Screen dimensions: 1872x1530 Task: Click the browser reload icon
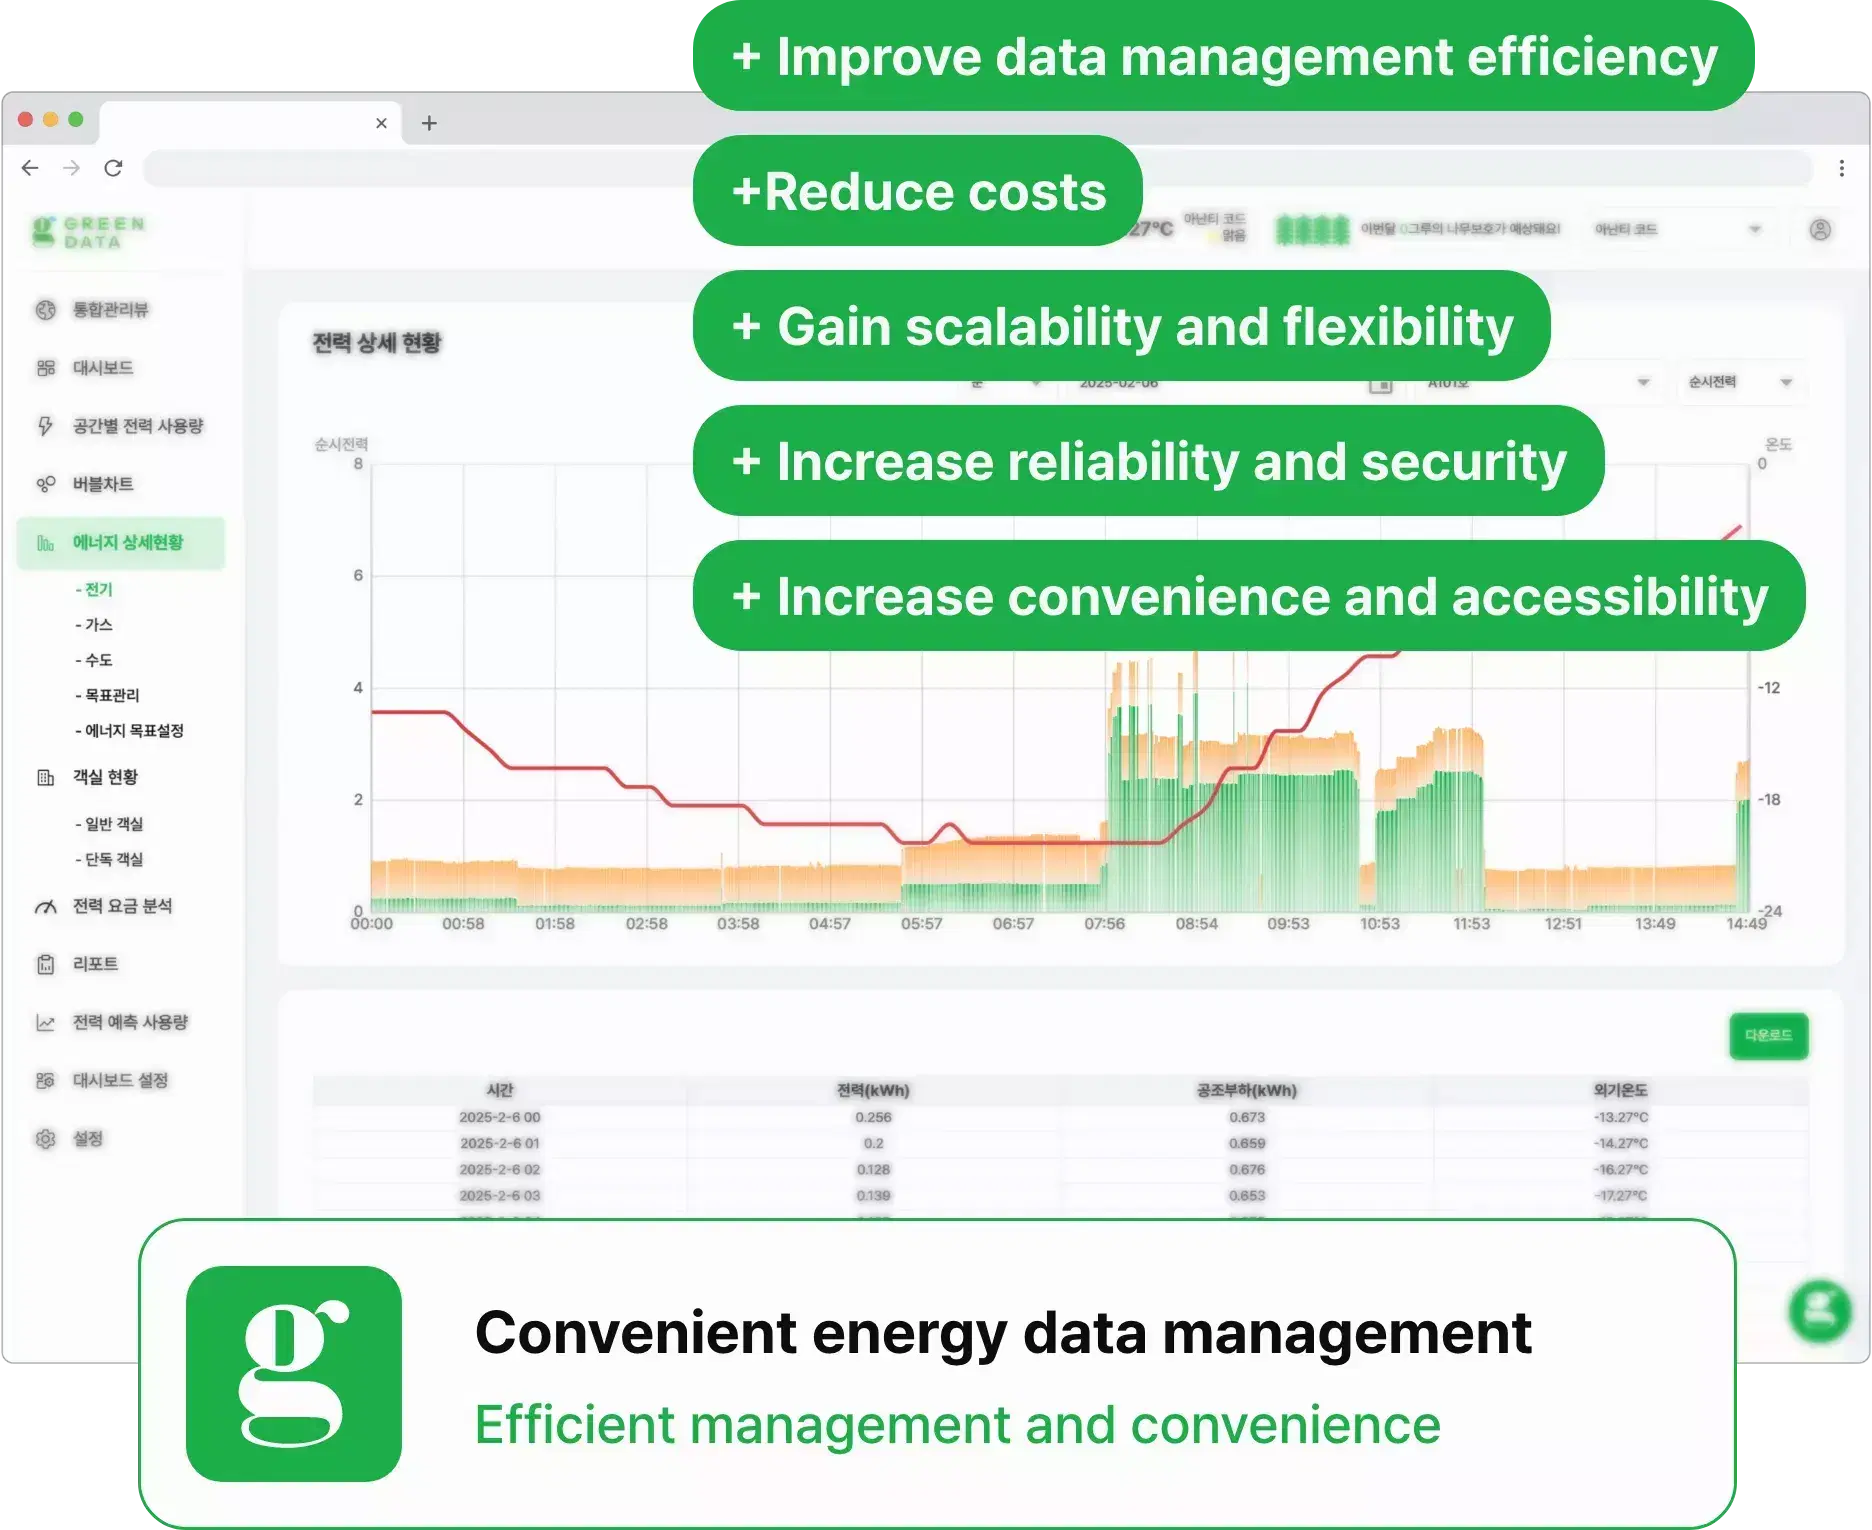tap(113, 168)
